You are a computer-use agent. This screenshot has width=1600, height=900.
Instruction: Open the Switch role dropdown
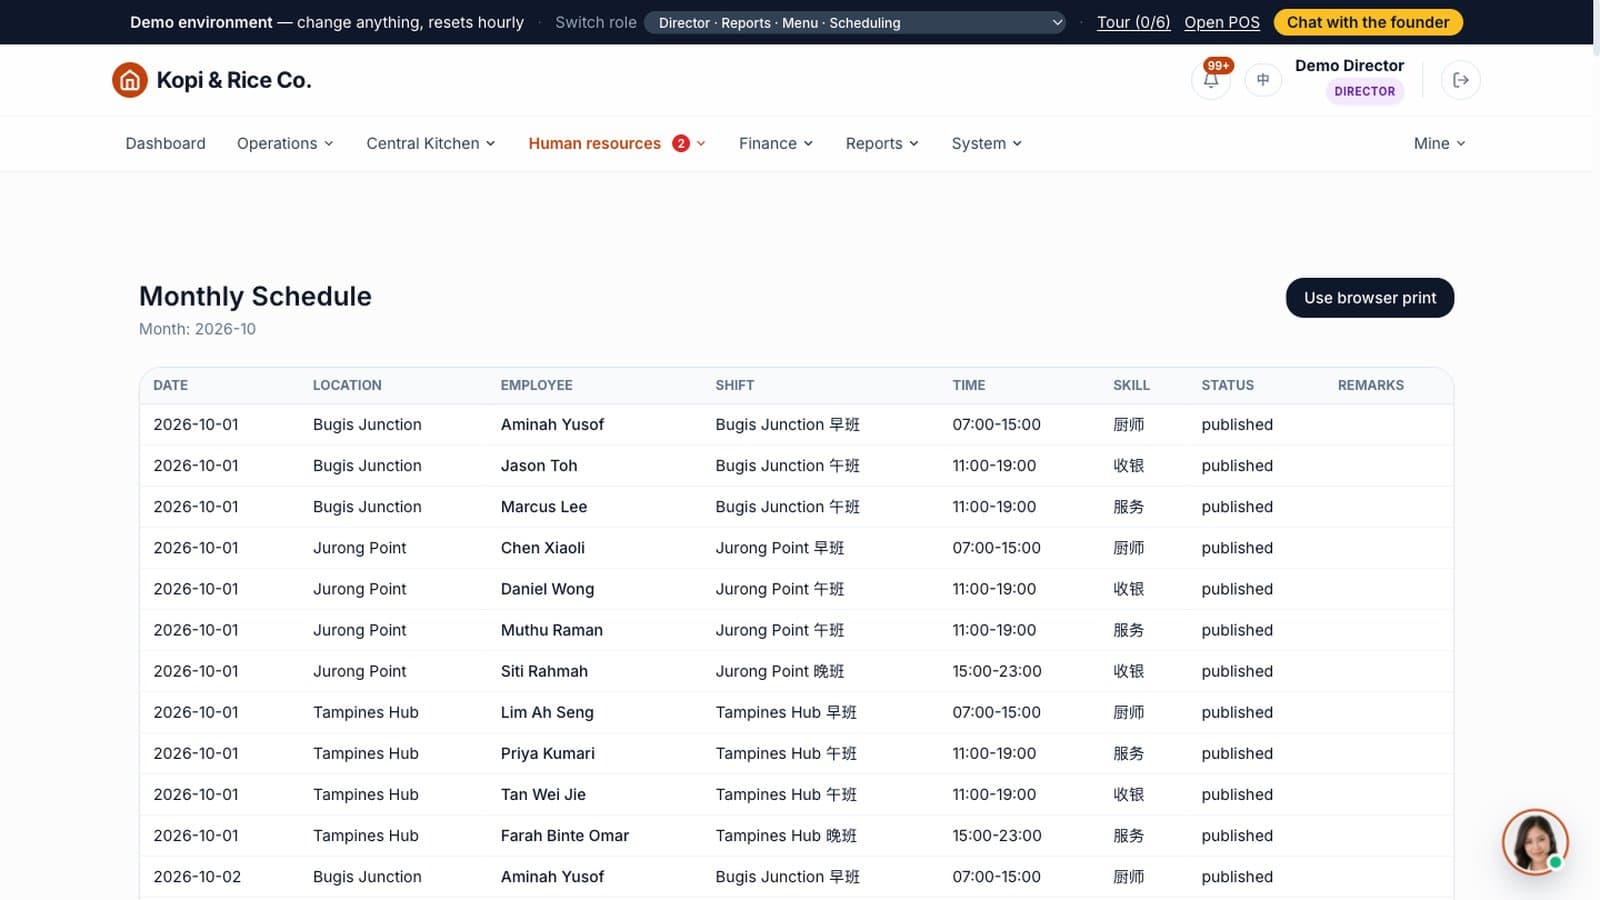(x=856, y=22)
